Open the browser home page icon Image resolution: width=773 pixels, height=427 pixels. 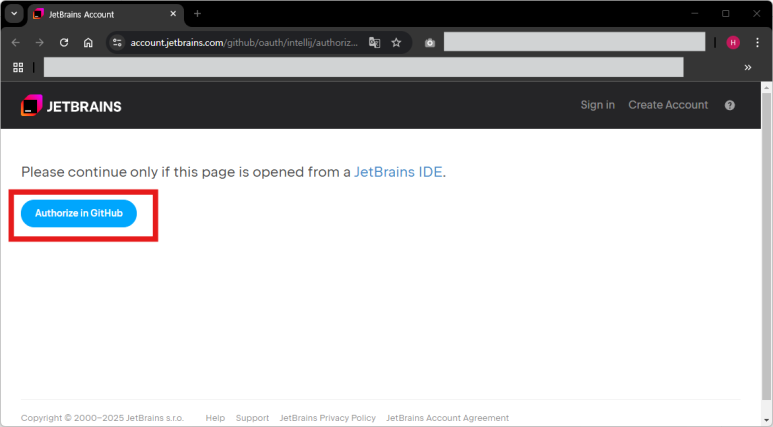click(x=88, y=43)
